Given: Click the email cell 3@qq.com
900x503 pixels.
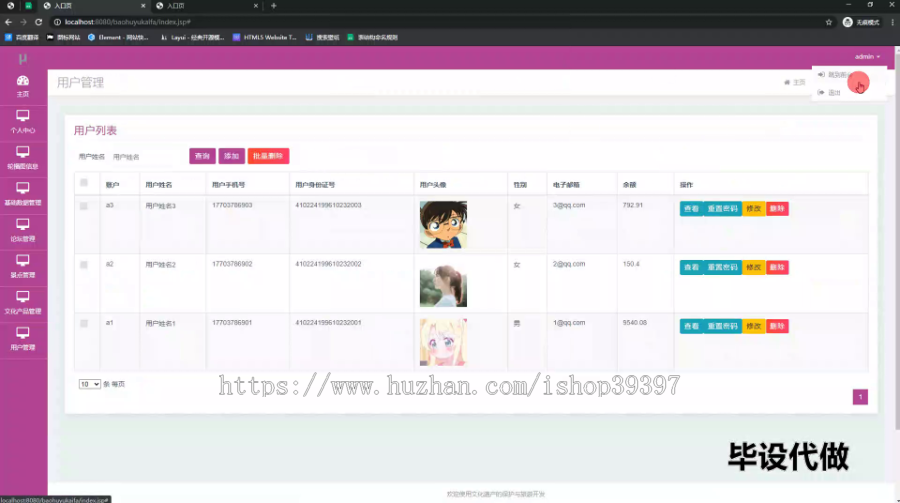Looking at the screenshot, I should point(569,205).
